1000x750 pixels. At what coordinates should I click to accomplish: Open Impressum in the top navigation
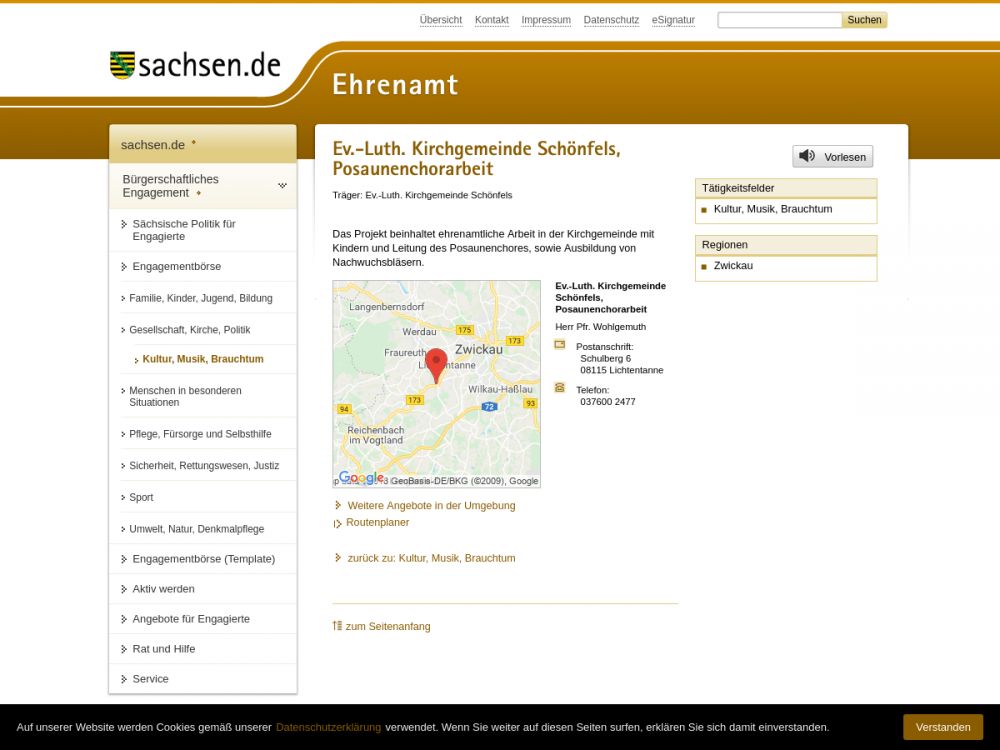(x=546, y=20)
